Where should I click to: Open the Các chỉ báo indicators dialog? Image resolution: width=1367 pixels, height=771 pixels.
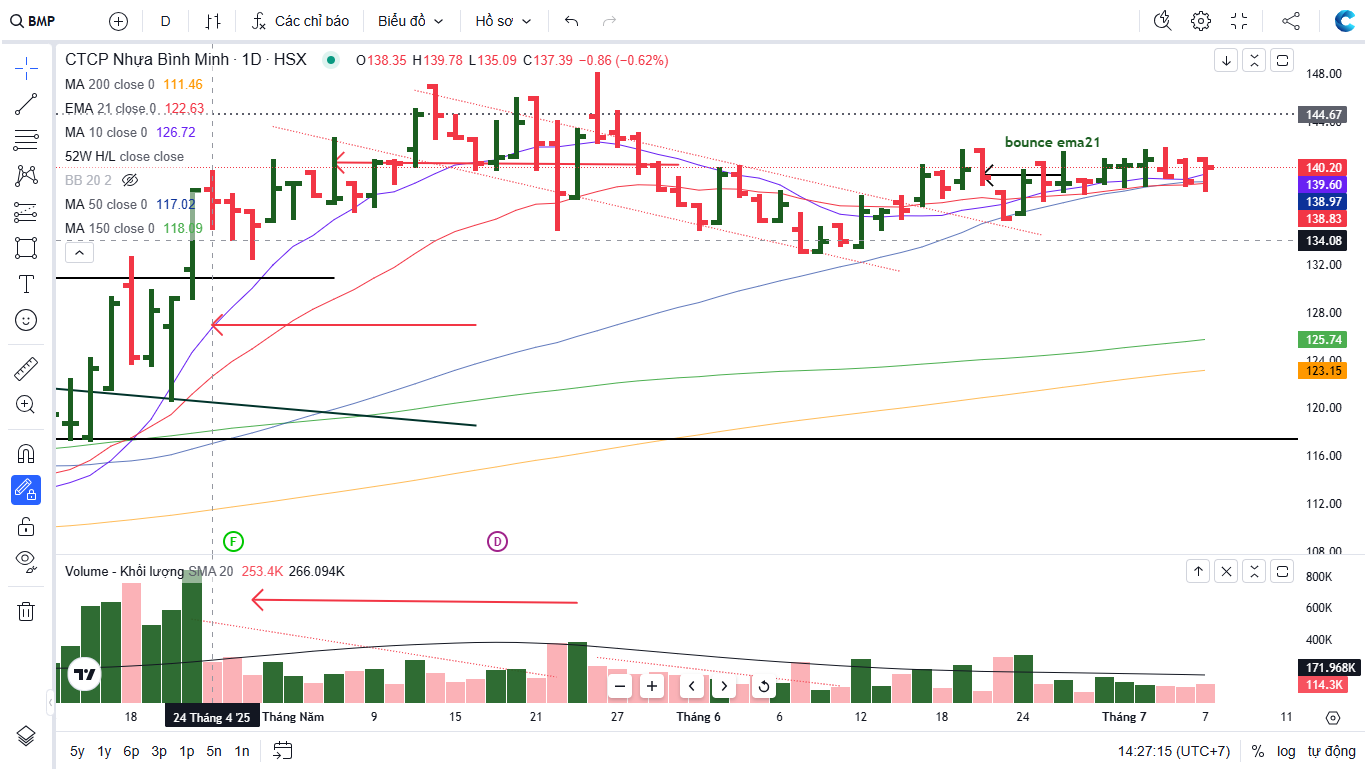pyautogui.click(x=299, y=21)
